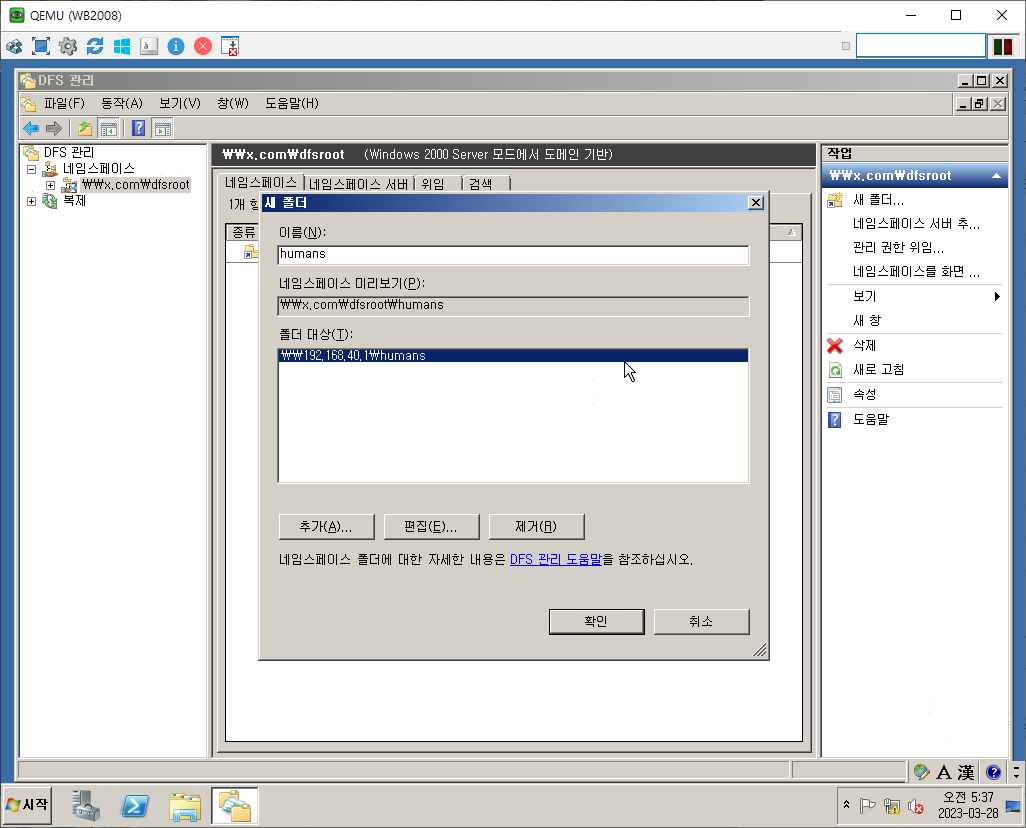Image resolution: width=1026 pixels, height=828 pixels.
Task: Click the 추가(A)... button
Action: tap(327, 526)
